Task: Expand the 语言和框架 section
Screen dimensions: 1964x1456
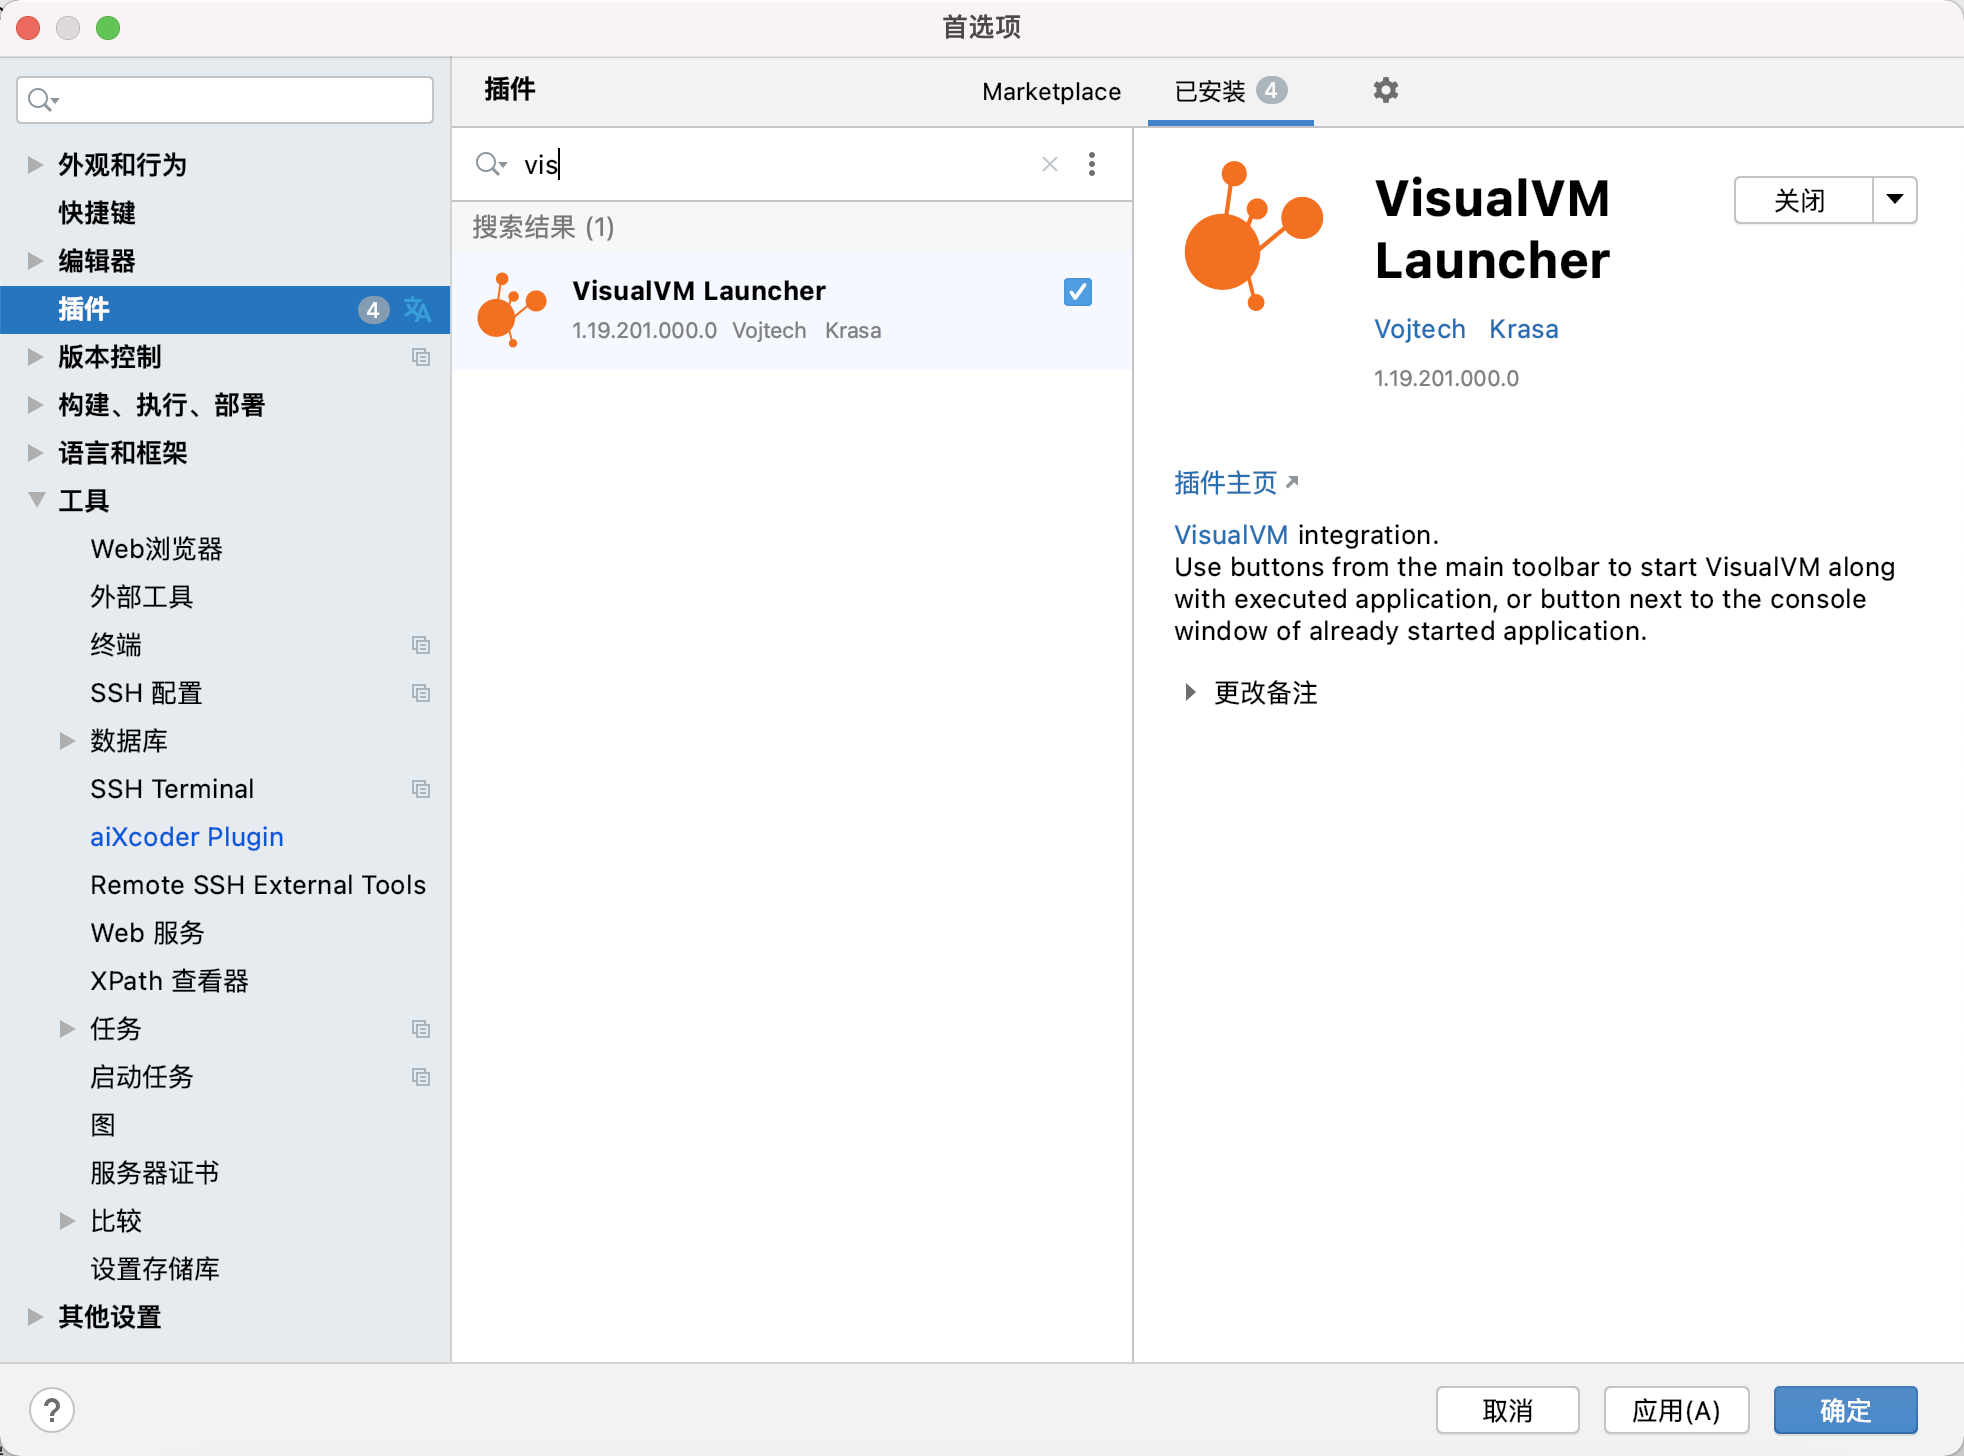Action: (36, 453)
